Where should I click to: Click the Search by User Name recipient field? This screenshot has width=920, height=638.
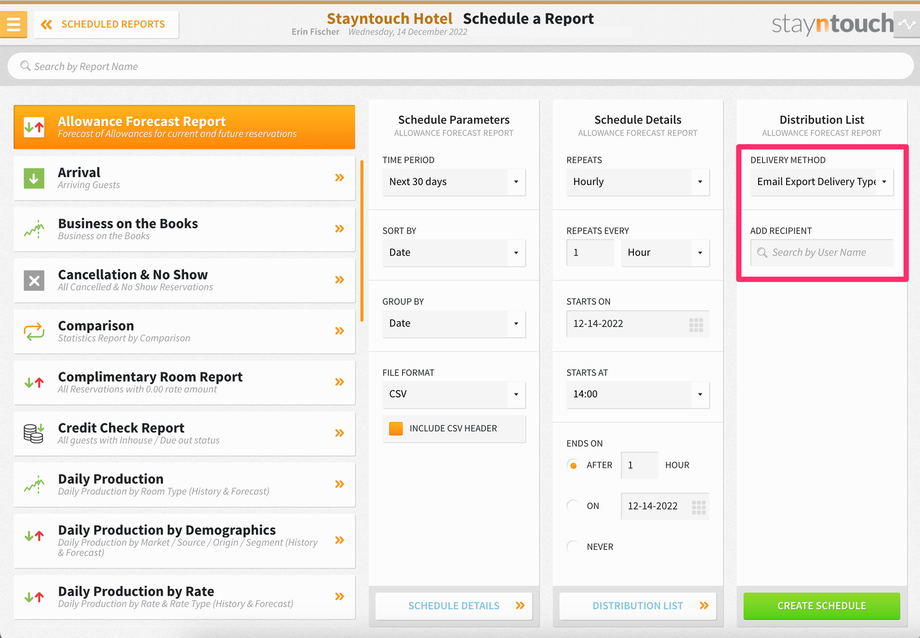[x=821, y=252]
